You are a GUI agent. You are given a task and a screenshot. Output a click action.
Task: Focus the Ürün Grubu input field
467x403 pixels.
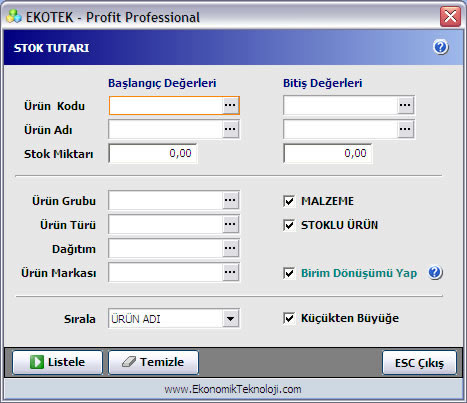pos(166,200)
